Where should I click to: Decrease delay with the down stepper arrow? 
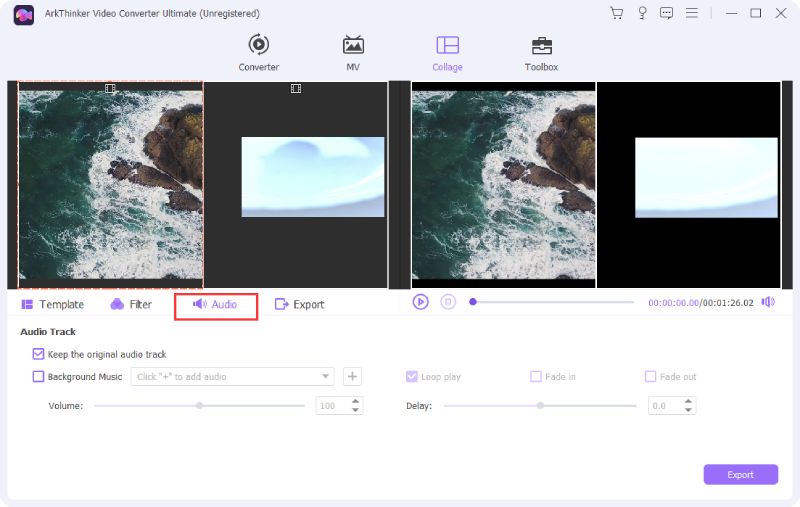[x=688, y=410]
